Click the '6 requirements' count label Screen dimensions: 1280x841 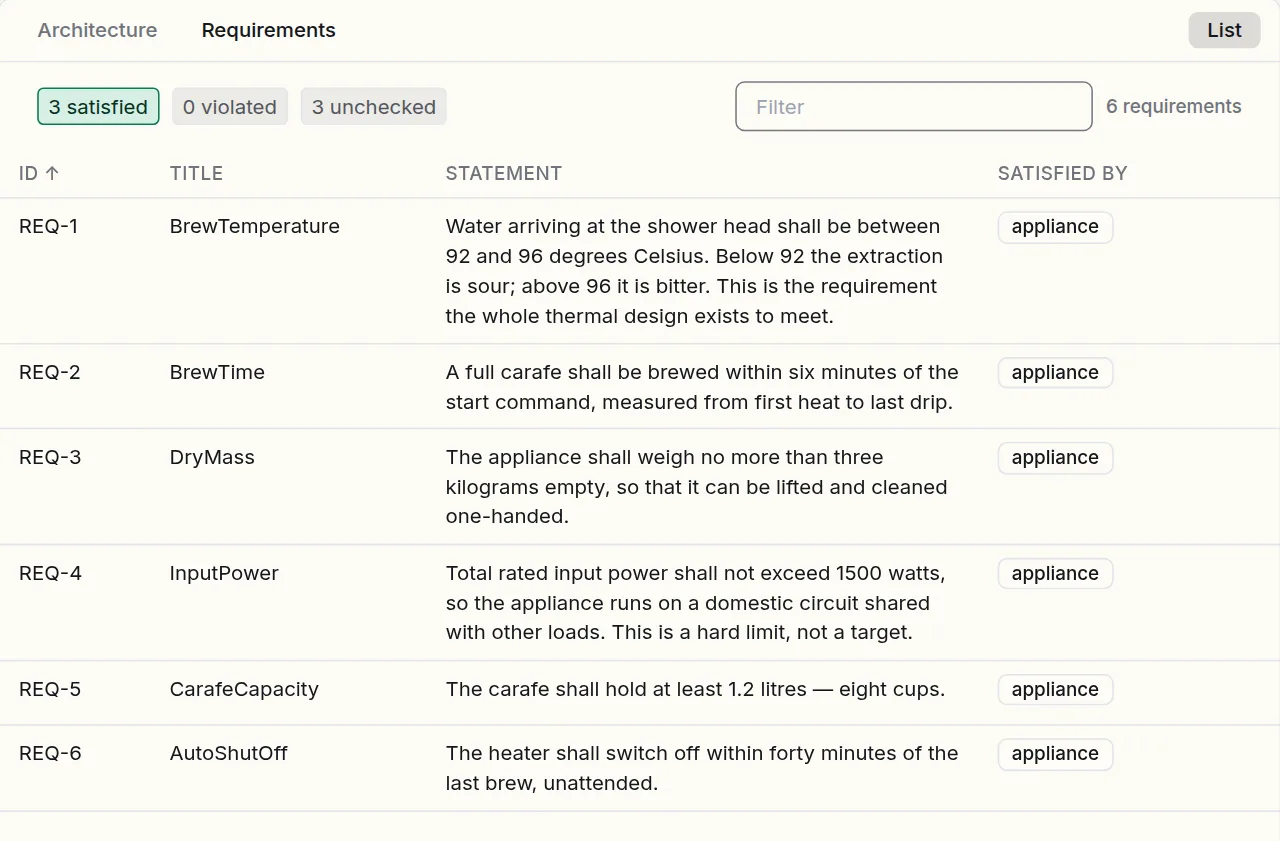[x=1174, y=106]
